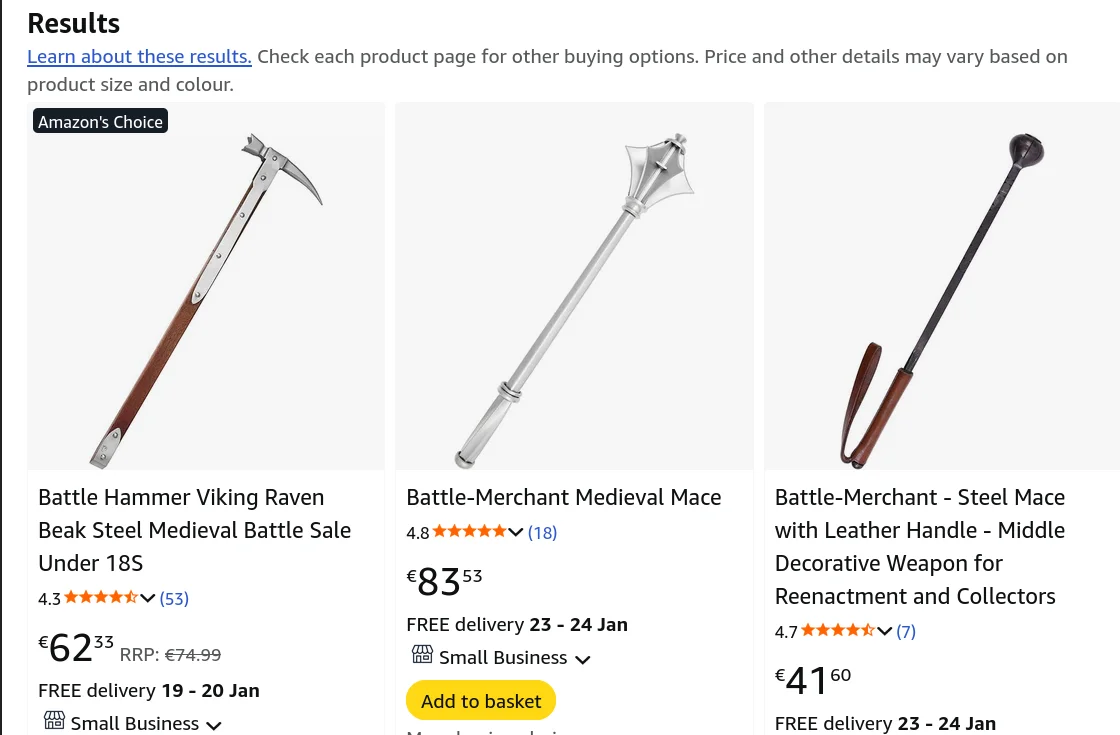Click the Small Business store icon under Medieval Mace

click(x=422, y=655)
